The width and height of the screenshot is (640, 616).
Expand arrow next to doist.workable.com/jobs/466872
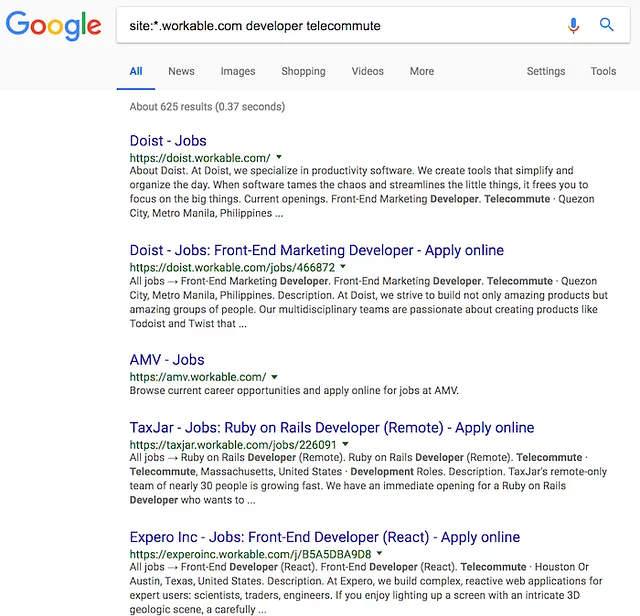343,267
